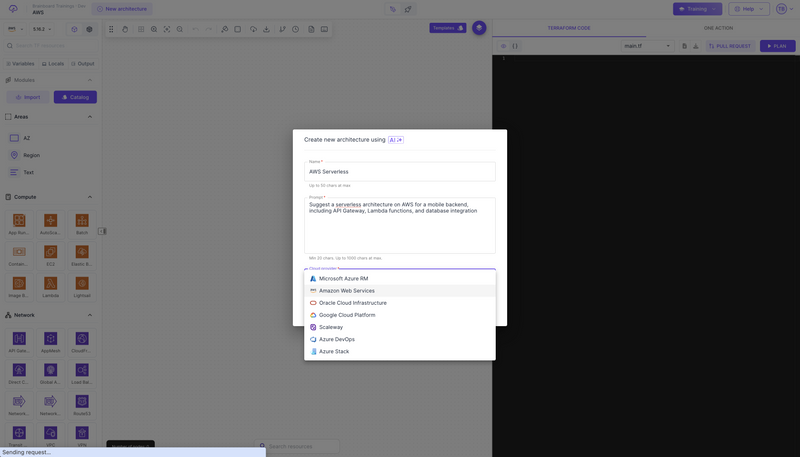Select the Image Builder resource icon
This screenshot has height=457, width=800.
click(x=19, y=283)
